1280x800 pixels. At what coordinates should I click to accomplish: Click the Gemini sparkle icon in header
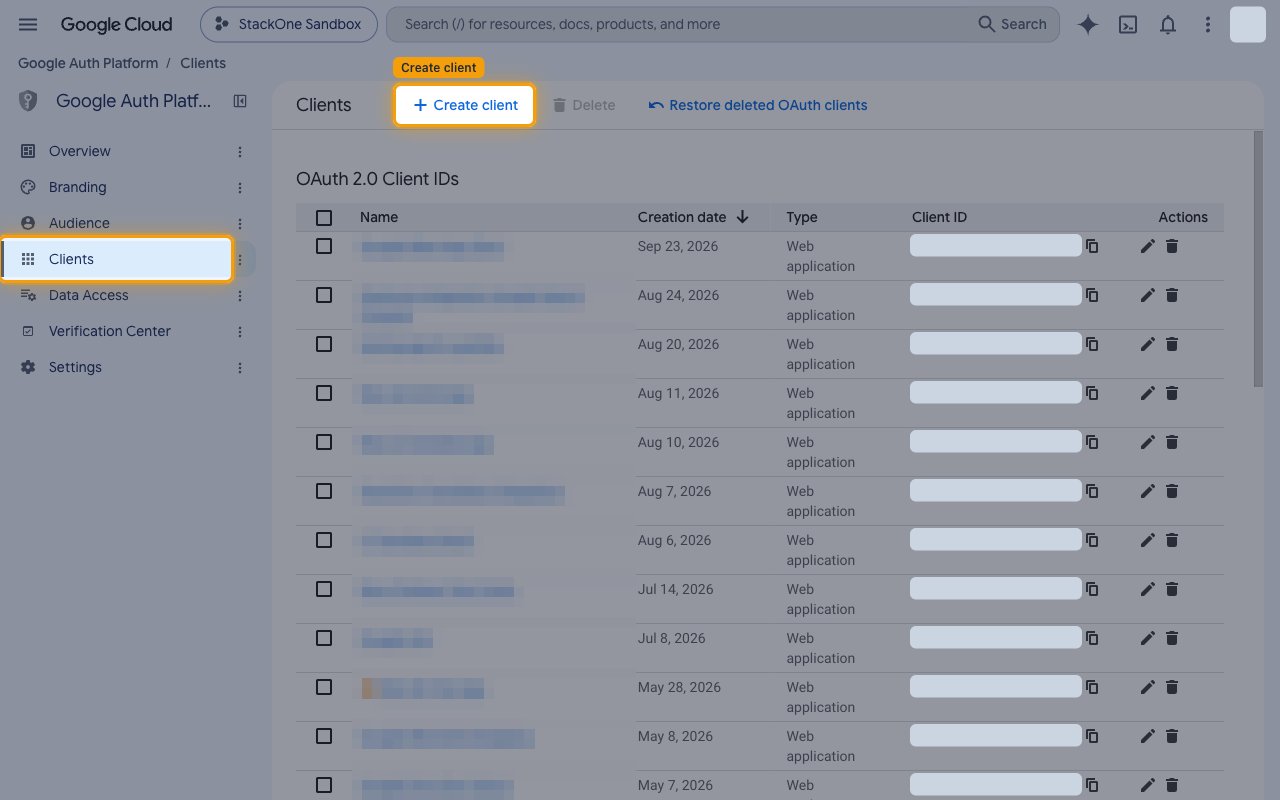(1088, 25)
